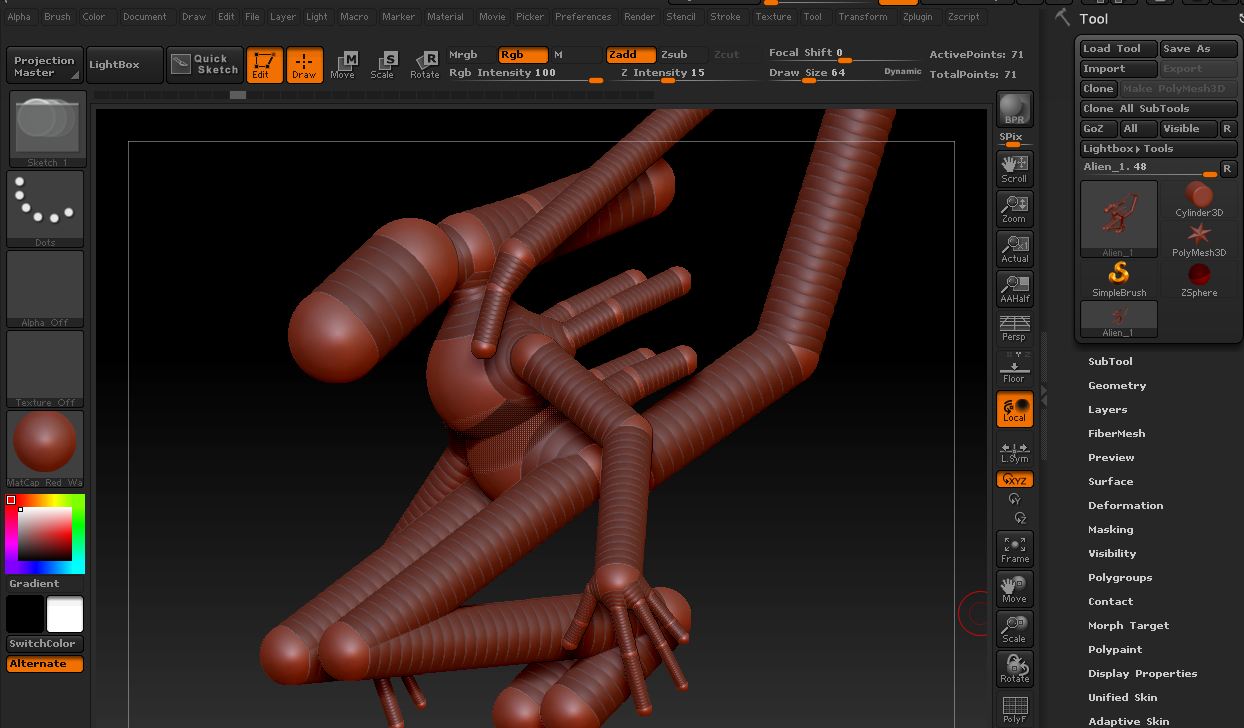Select the Frame view icon

(1014, 548)
